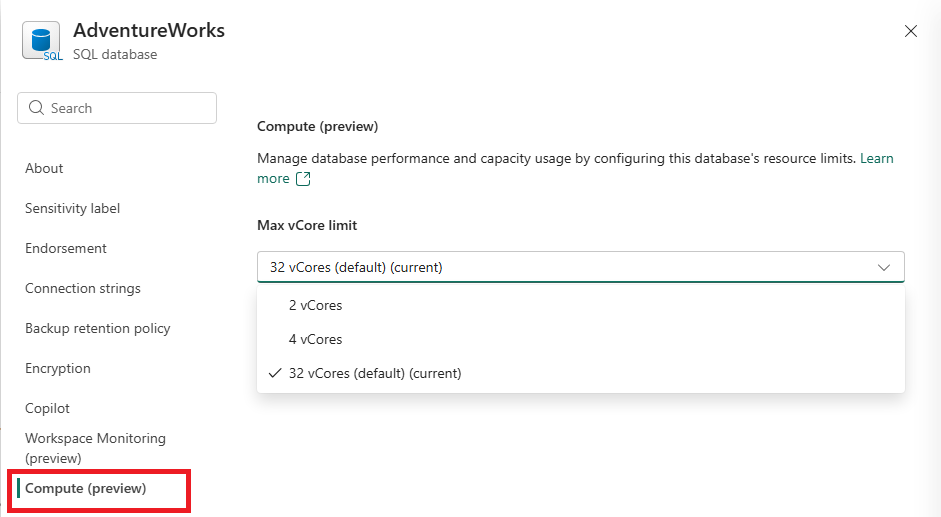Open the Sensitivity label section

[x=73, y=208]
